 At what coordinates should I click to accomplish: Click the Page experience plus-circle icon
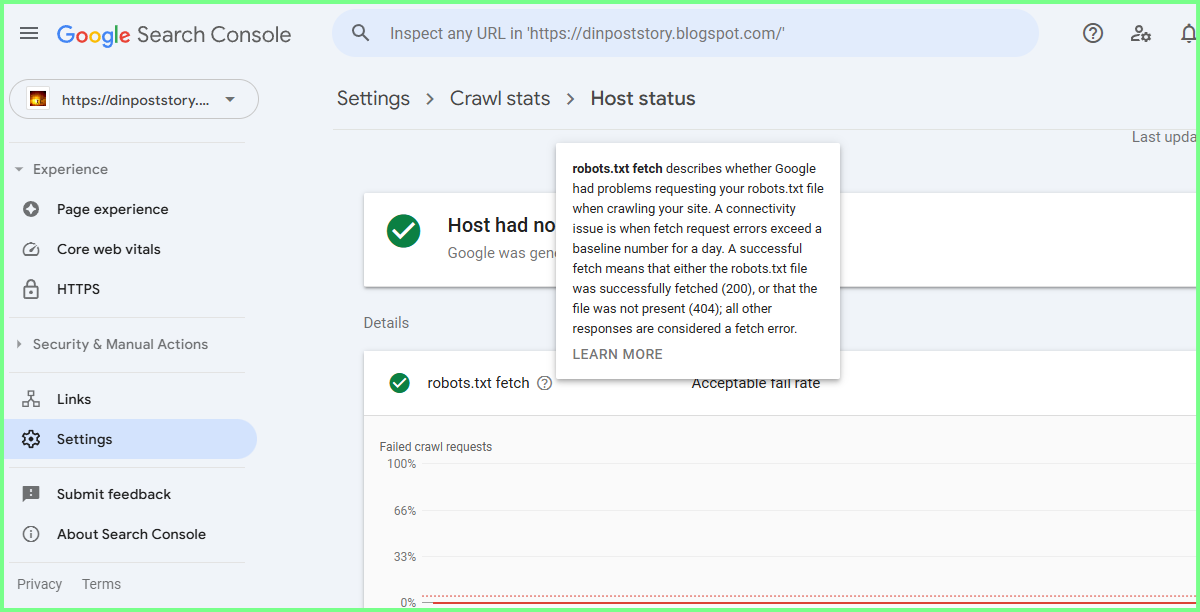click(31, 209)
